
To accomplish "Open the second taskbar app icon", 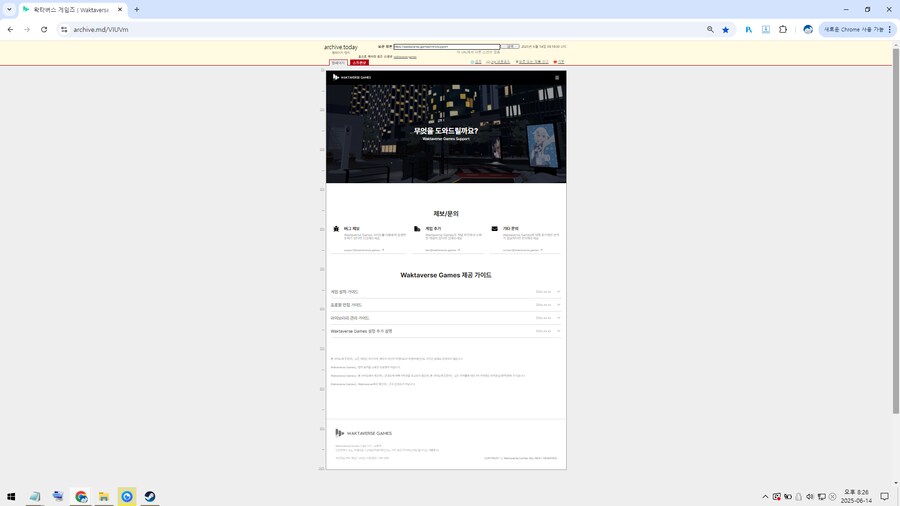I will [x=58, y=496].
